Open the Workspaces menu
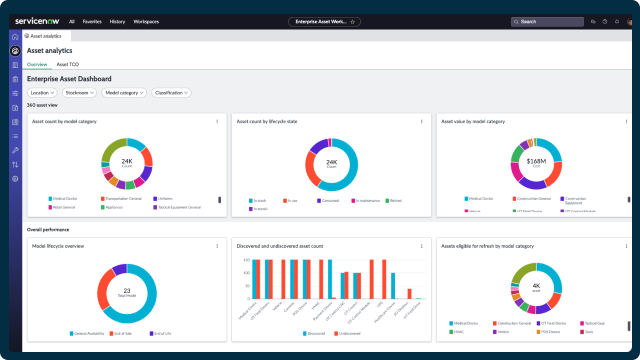The height and width of the screenshot is (360, 640). click(x=146, y=22)
